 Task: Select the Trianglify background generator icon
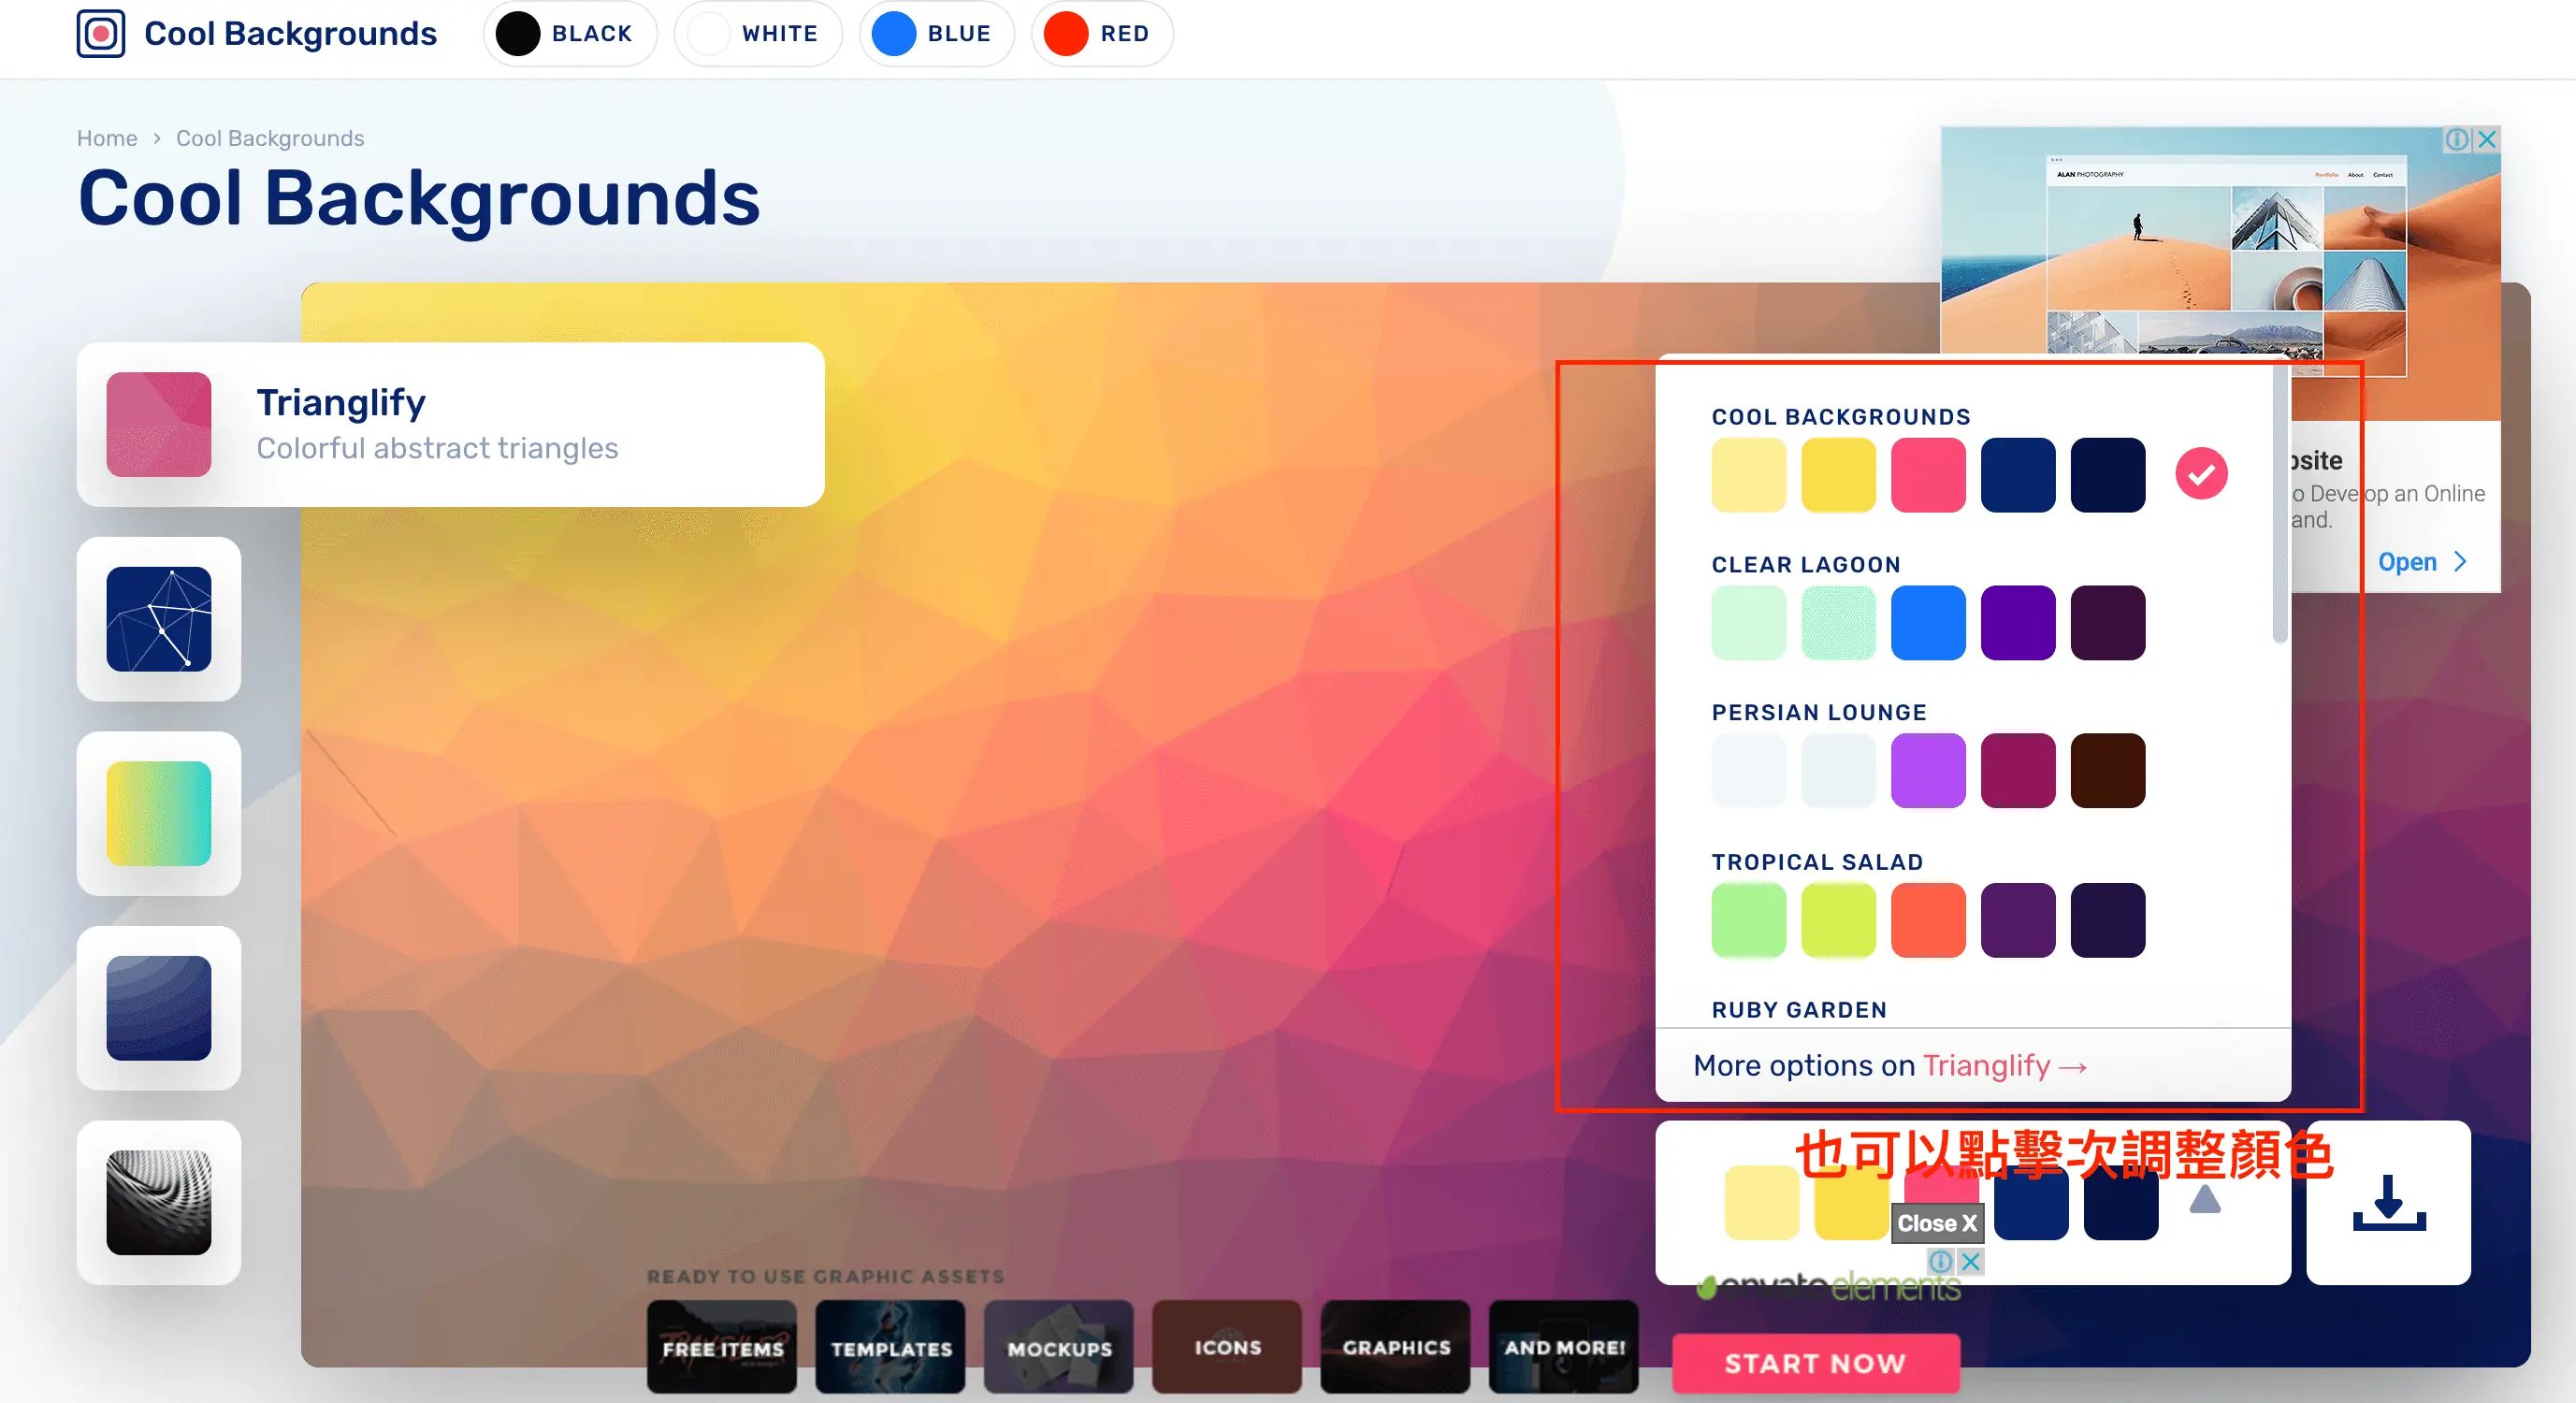point(159,424)
